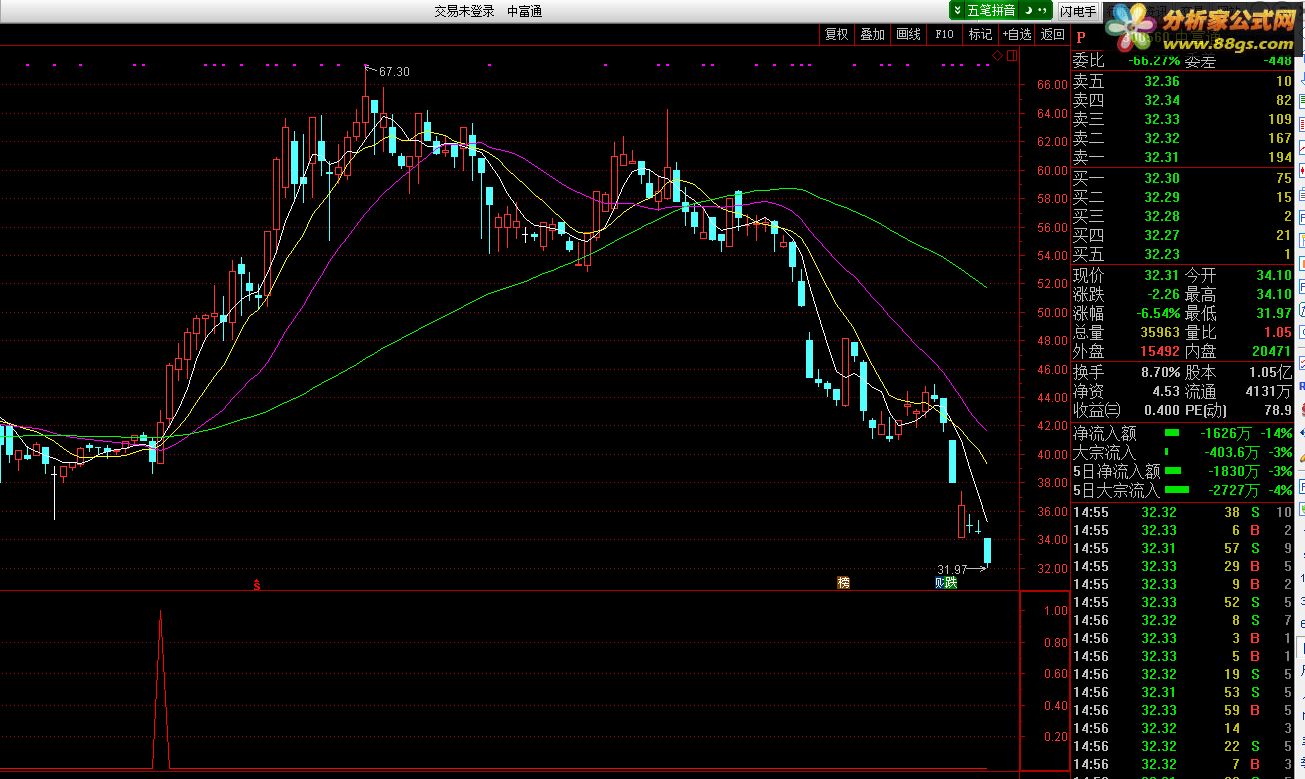Click the 今开 34.10 value
Image resolution: width=1305 pixels, height=779 pixels.
[x=1273, y=275]
